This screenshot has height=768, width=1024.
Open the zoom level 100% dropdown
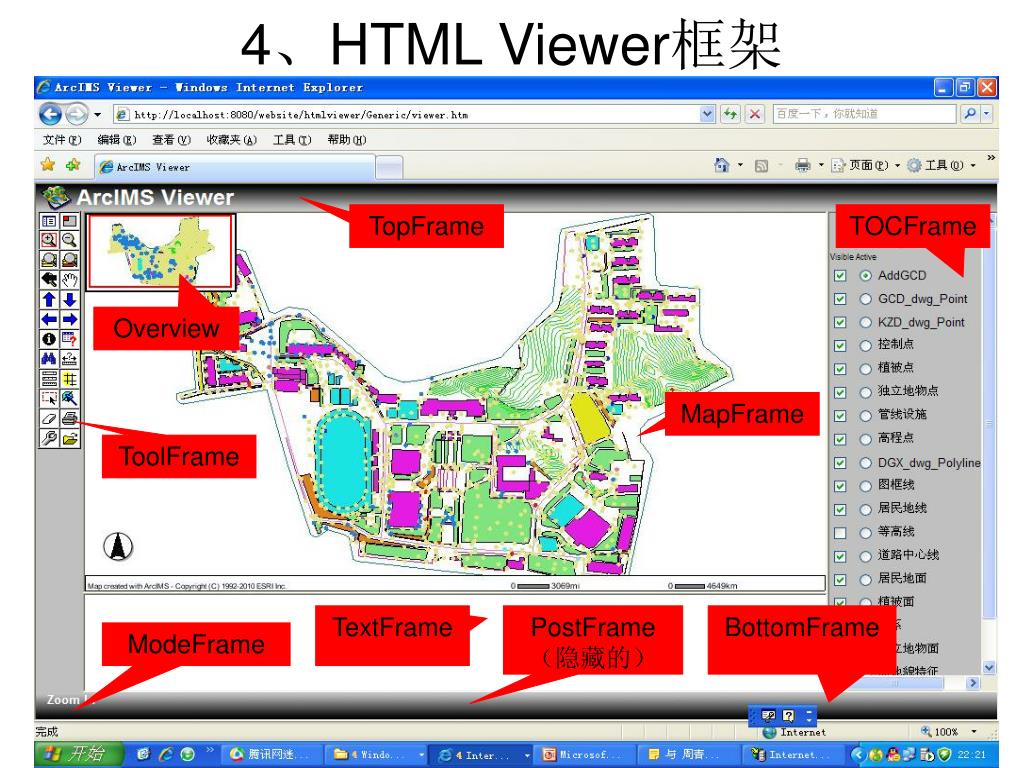[x=974, y=731]
